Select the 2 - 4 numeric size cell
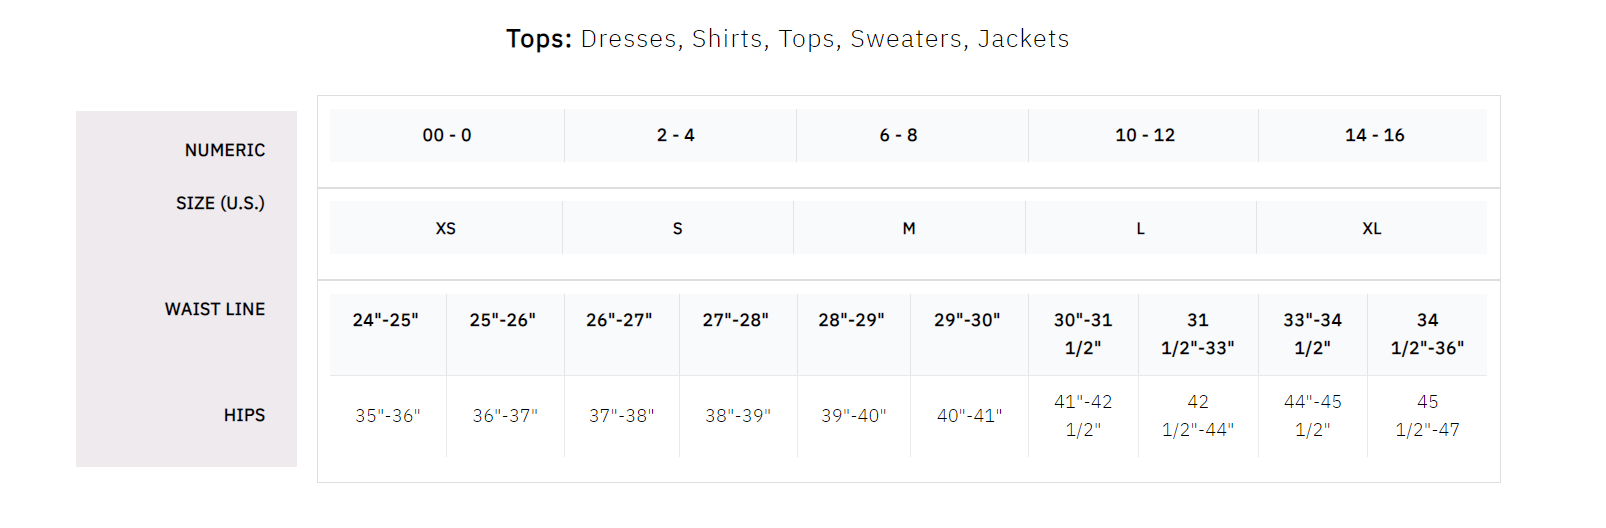This screenshot has width=1606, height=528. (x=676, y=135)
